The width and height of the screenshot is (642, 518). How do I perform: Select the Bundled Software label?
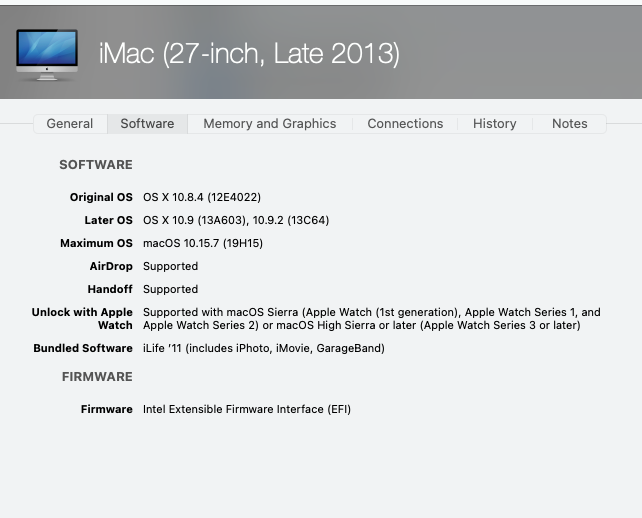[83, 348]
